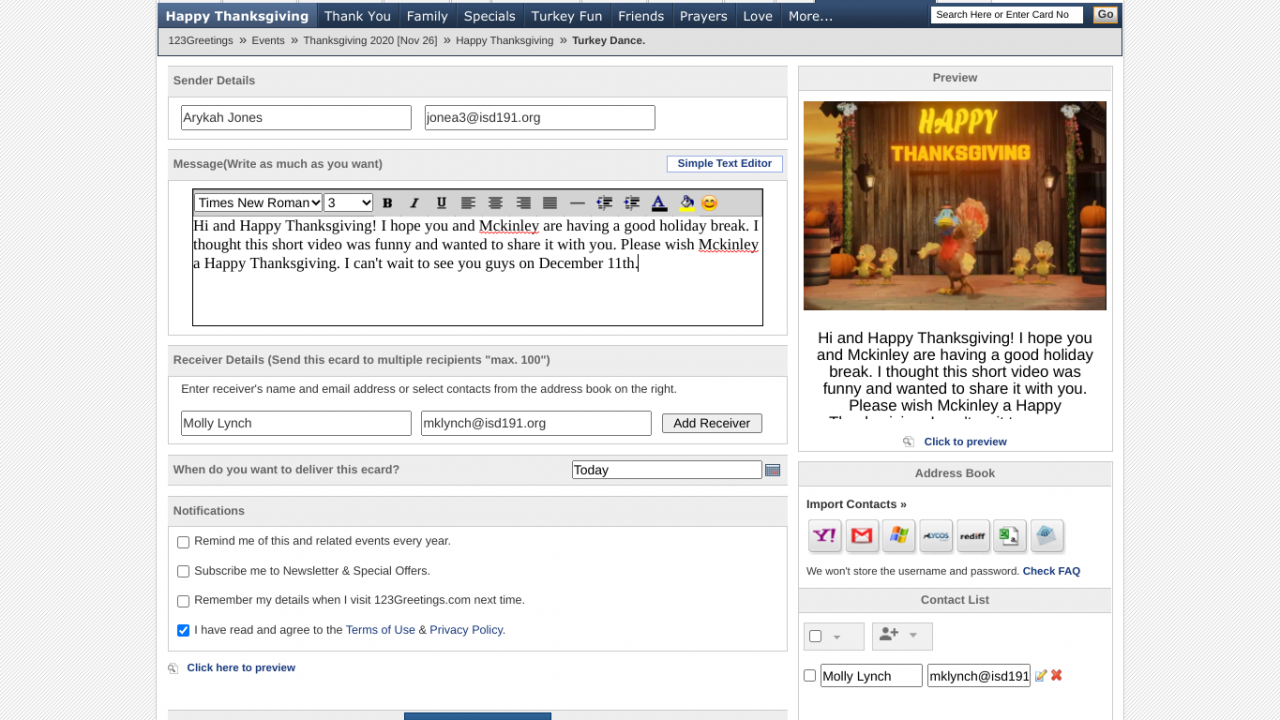Open the smiley emoticon picker
Image resolution: width=1280 pixels, height=720 pixels.
(x=709, y=203)
